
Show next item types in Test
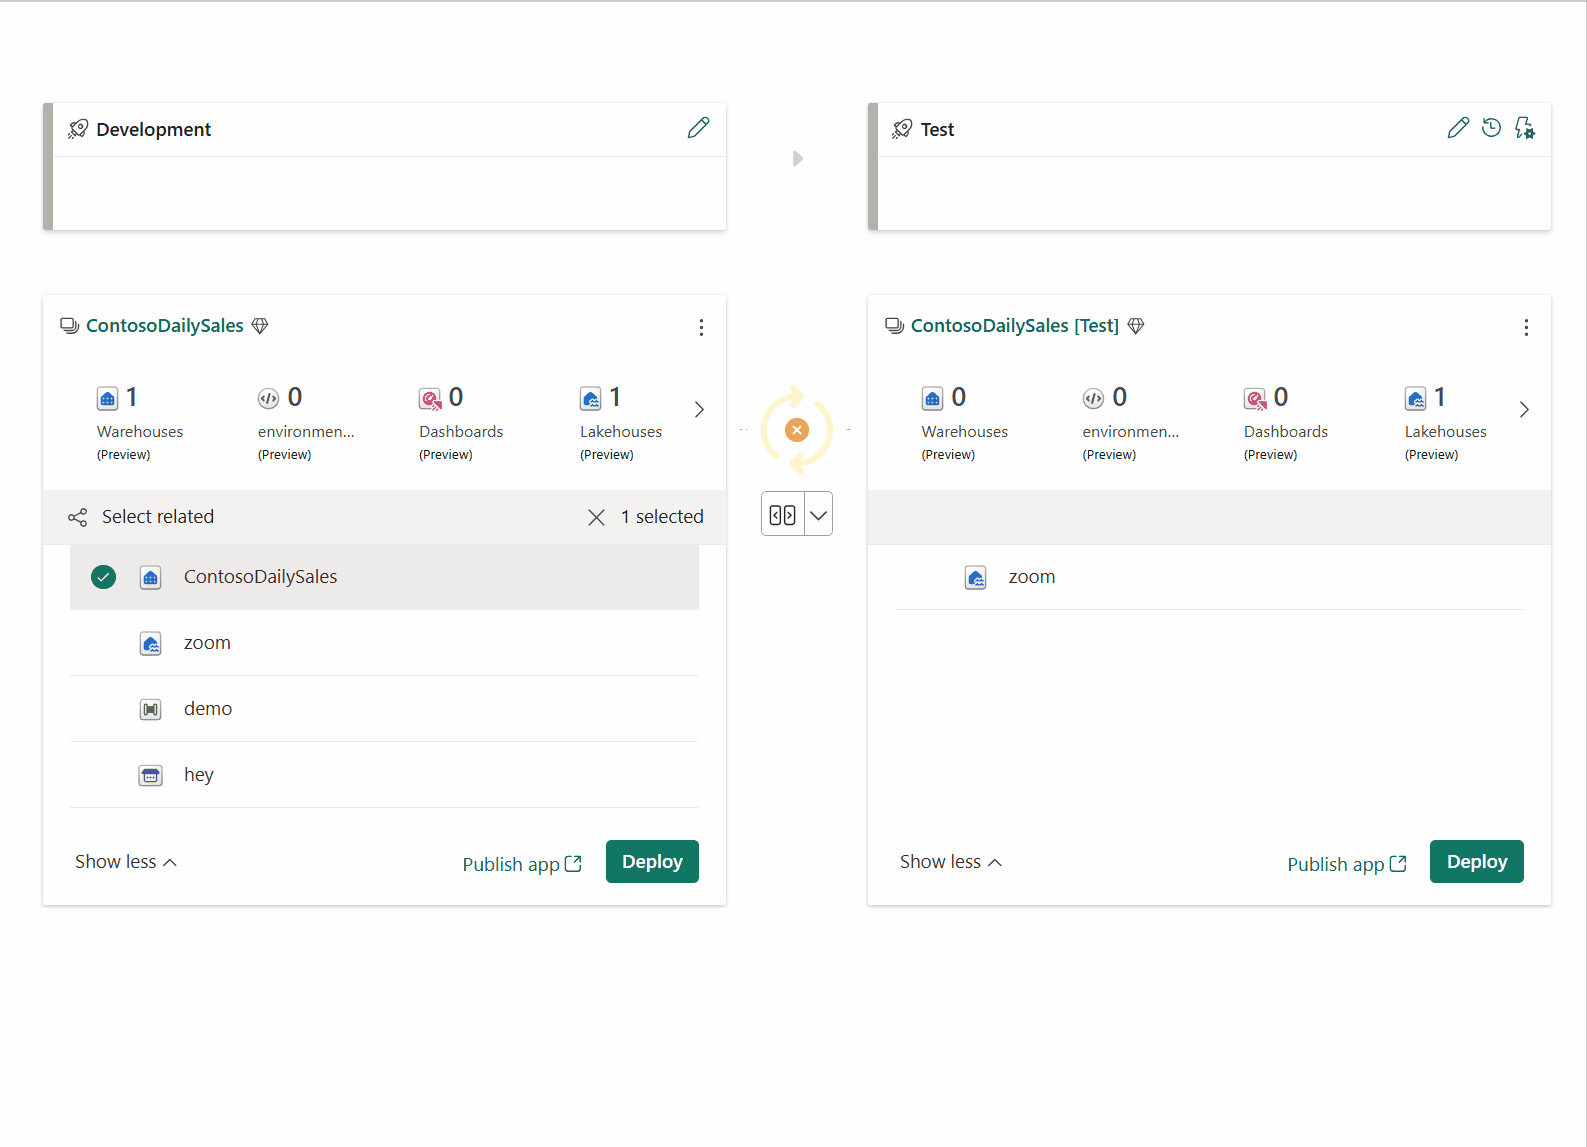(x=1524, y=409)
